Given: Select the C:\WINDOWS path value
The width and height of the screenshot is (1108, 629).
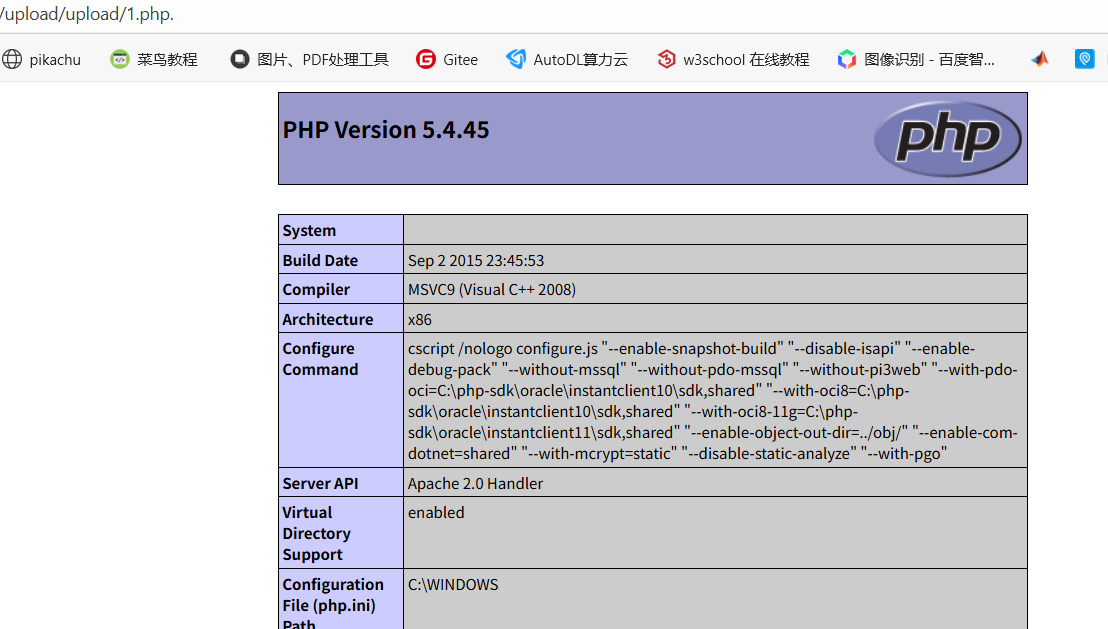Looking at the screenshot, I should pos(453,584).
